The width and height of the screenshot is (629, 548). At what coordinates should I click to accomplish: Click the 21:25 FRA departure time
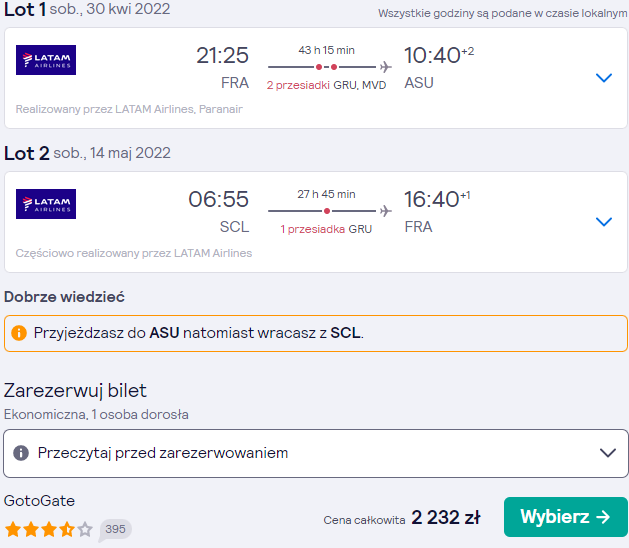tap(222, 55)
